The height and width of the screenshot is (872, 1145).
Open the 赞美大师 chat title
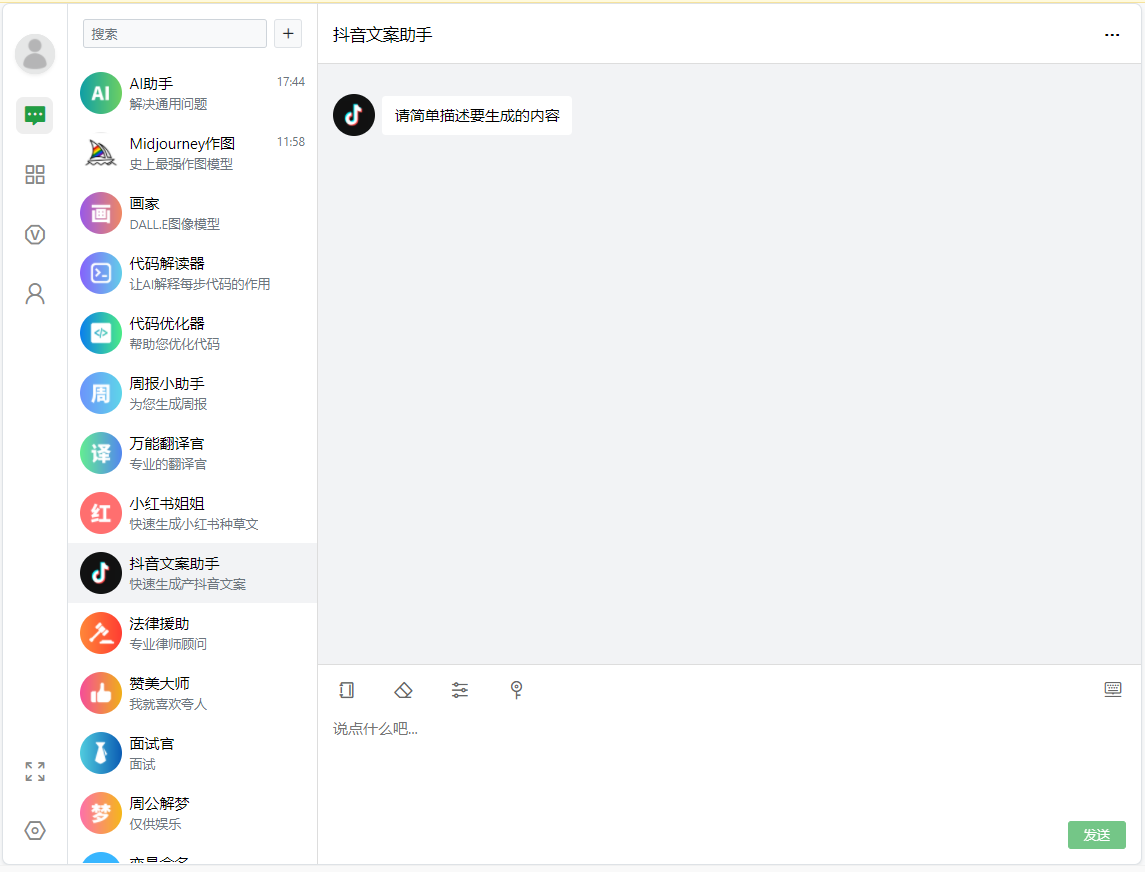click(x=159, y=684)
